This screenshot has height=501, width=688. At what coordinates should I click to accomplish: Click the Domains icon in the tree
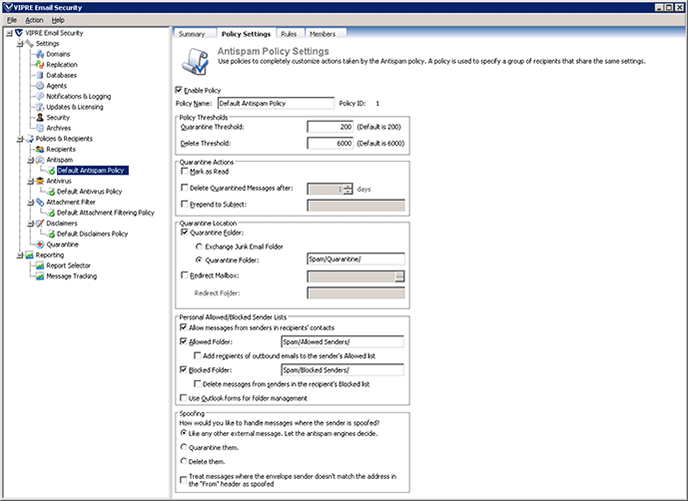point(39,54)
